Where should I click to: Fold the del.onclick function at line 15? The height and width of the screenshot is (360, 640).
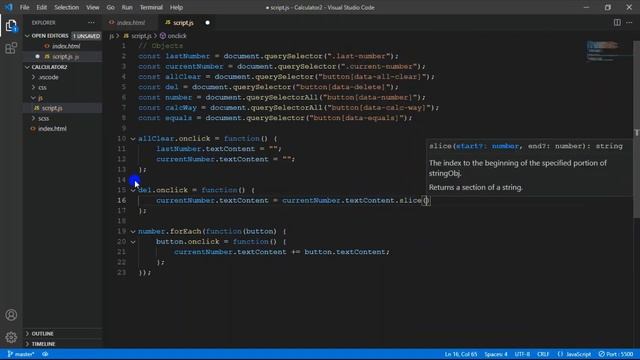tap(133, 190)
